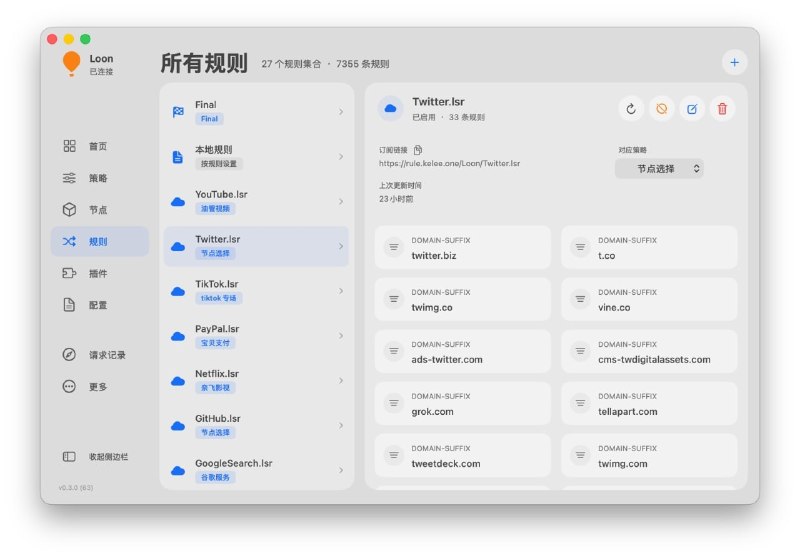
Task: Disable the Twitter.lsr rule set
Action: pos(661,109)
